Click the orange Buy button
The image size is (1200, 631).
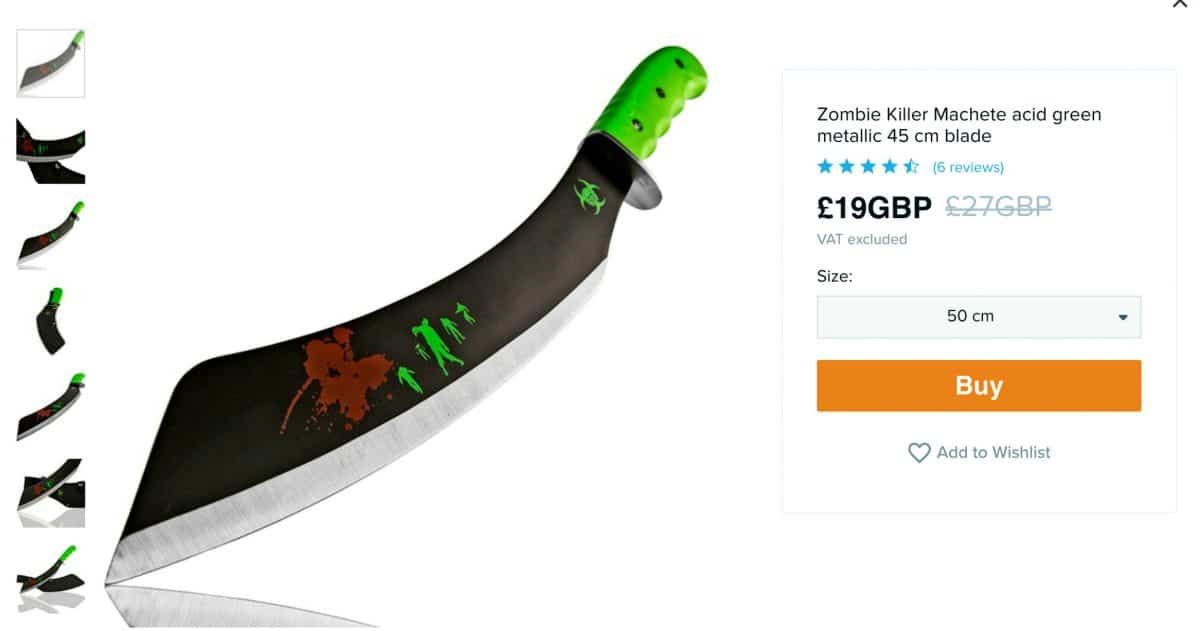coord(979,386)
